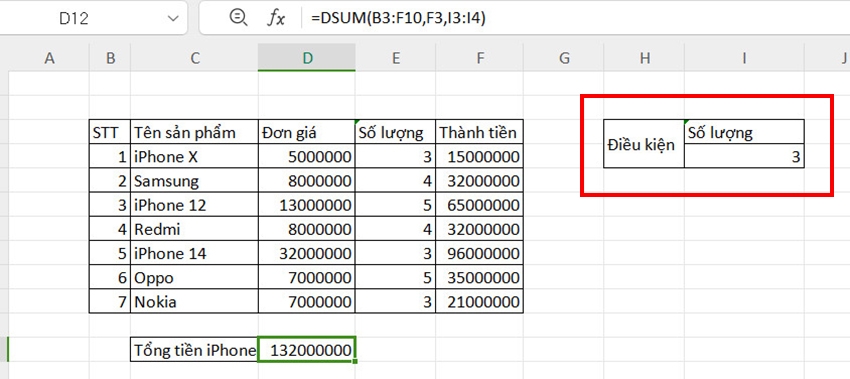Select the Samsung cell
The width and height of the screenshot is (850, 379).
[x=195, y=181]
